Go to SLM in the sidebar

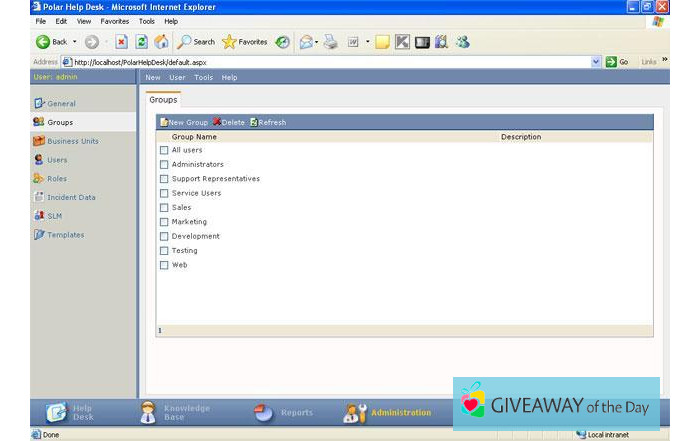click(54, 216)
